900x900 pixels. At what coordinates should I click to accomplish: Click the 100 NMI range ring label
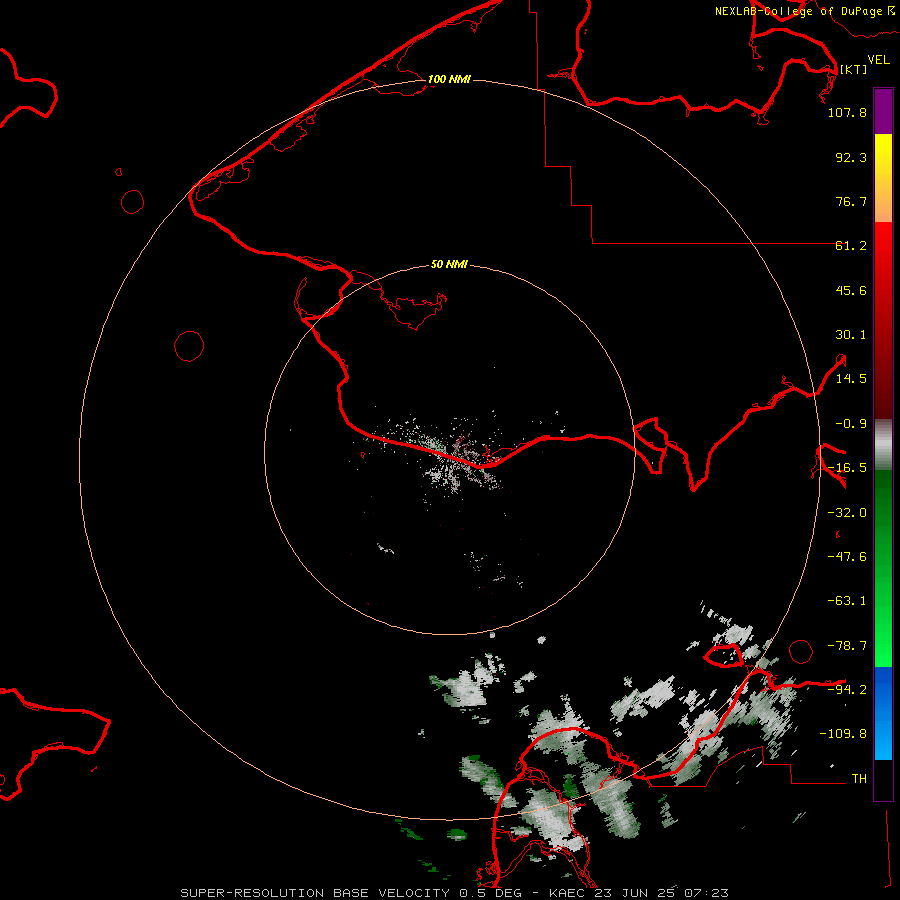pos(449,79)
